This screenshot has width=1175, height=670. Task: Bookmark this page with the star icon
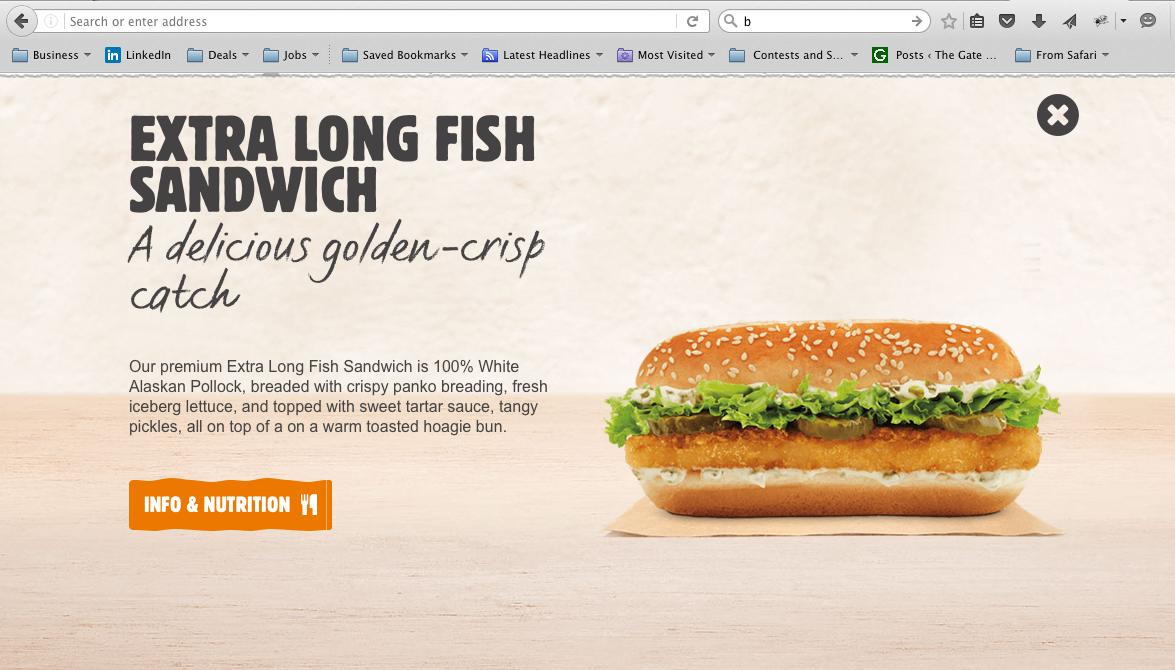949,21
